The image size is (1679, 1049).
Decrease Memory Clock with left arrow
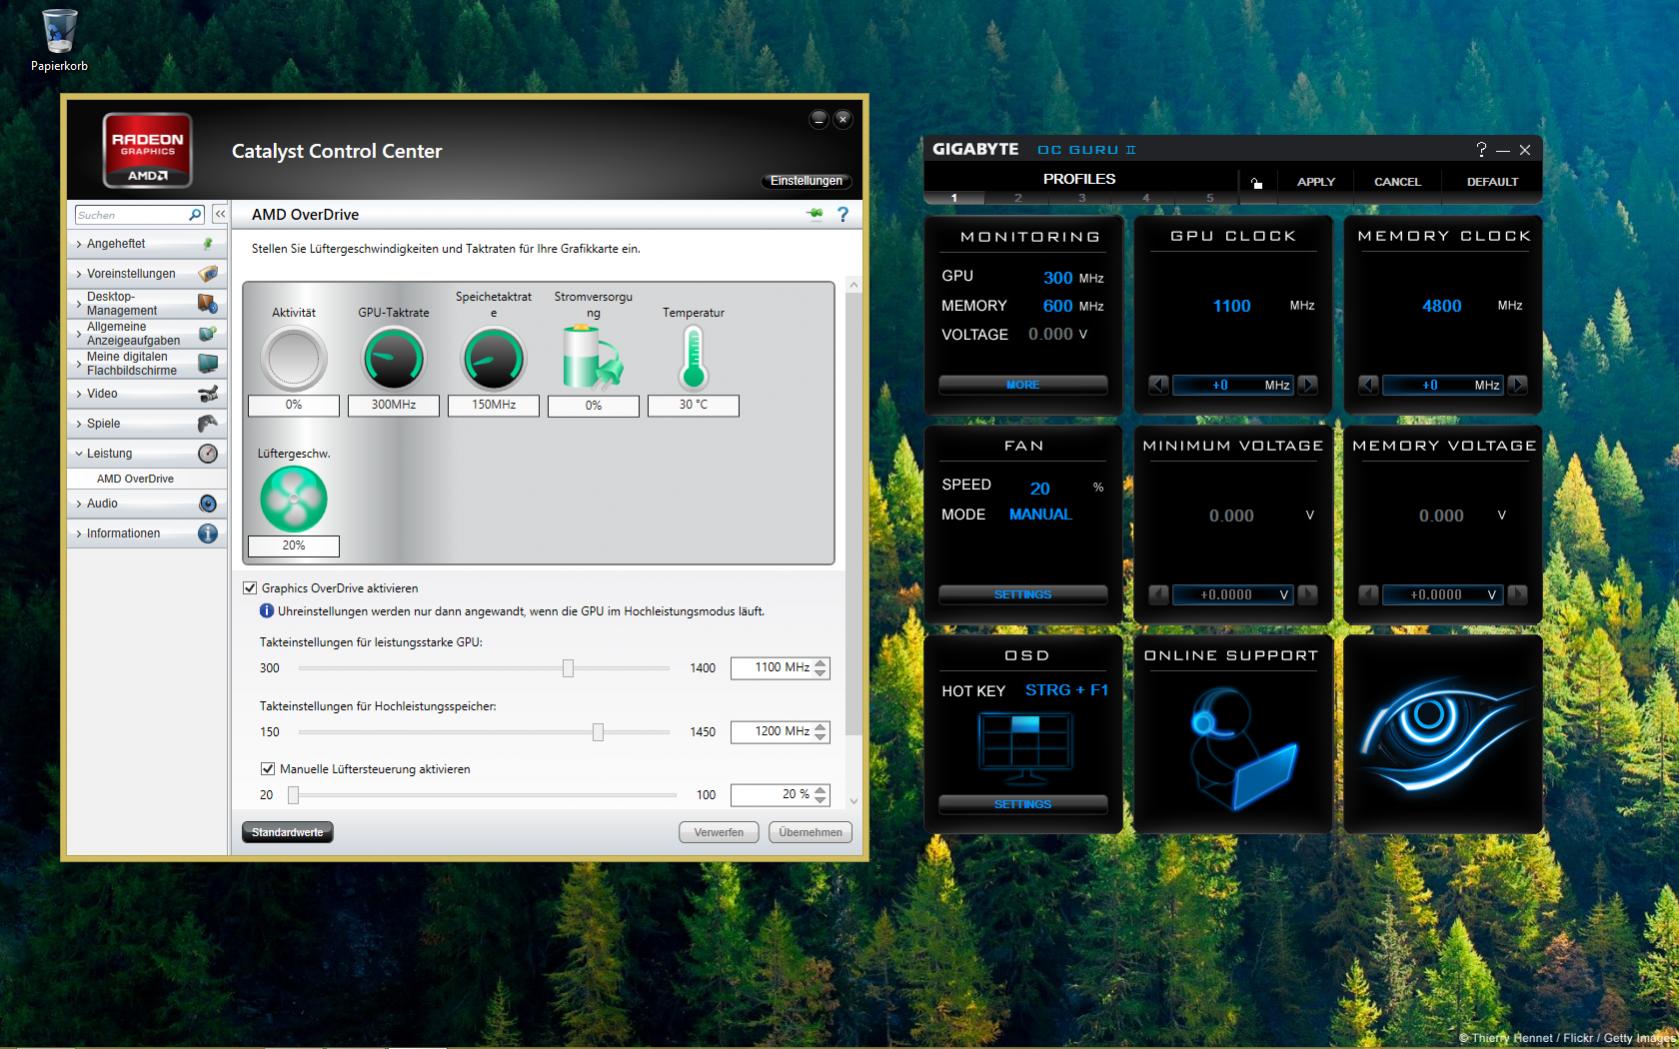(x=1369, y=385)
